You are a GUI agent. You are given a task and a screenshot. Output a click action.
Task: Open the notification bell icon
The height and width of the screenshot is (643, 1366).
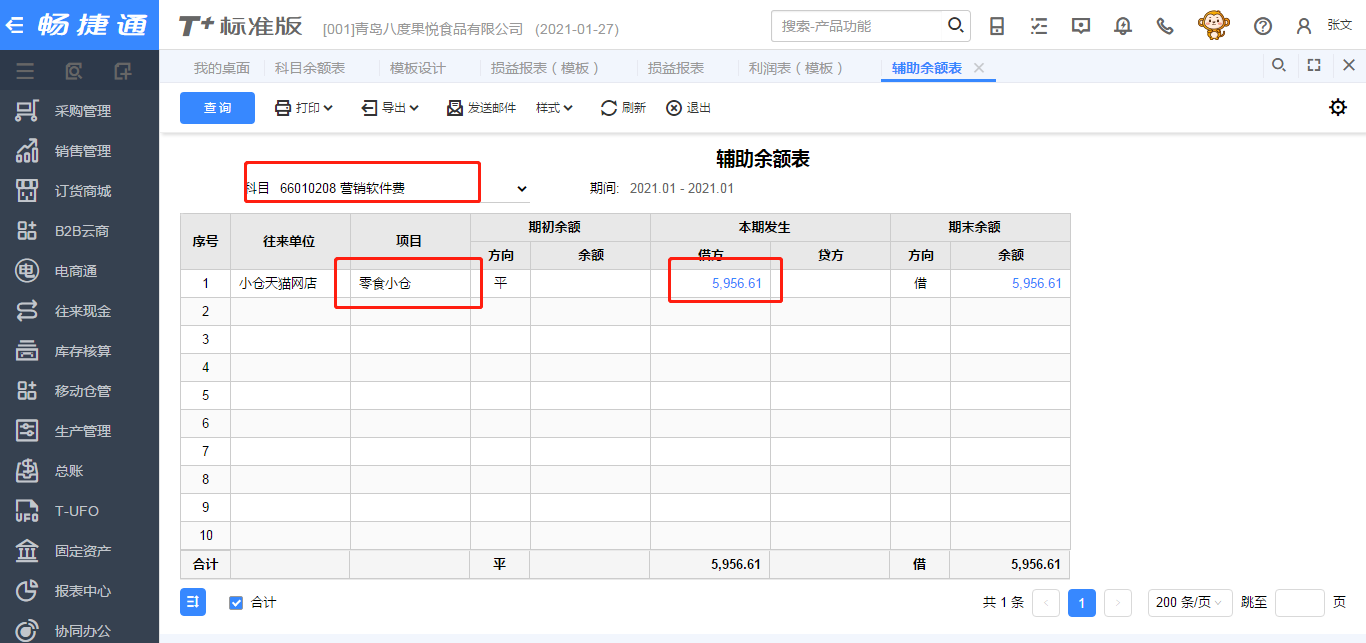1123,26
